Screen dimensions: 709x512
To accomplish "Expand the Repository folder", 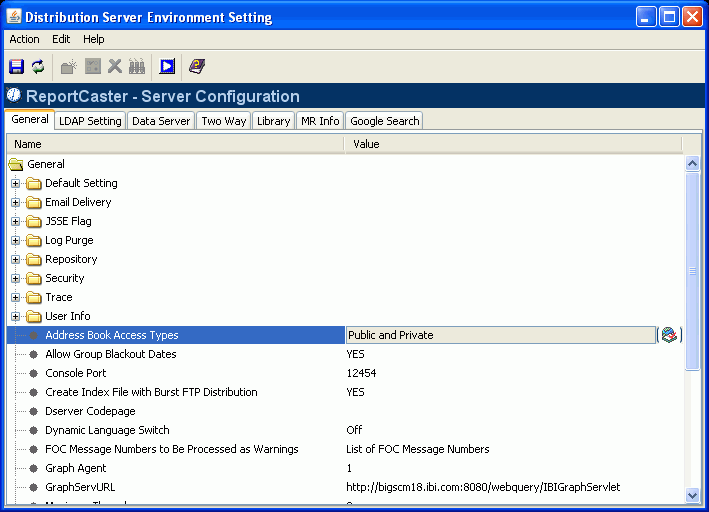I will click(16, 259).
